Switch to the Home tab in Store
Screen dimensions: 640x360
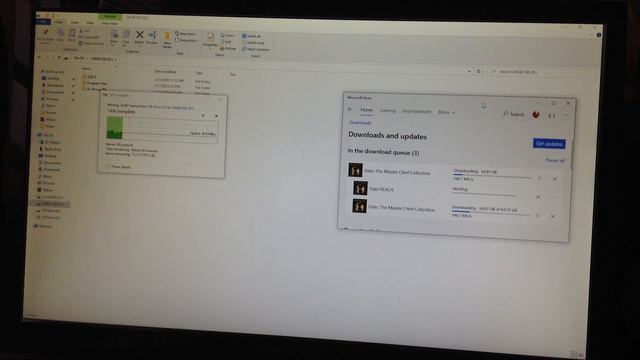[366, 109]
